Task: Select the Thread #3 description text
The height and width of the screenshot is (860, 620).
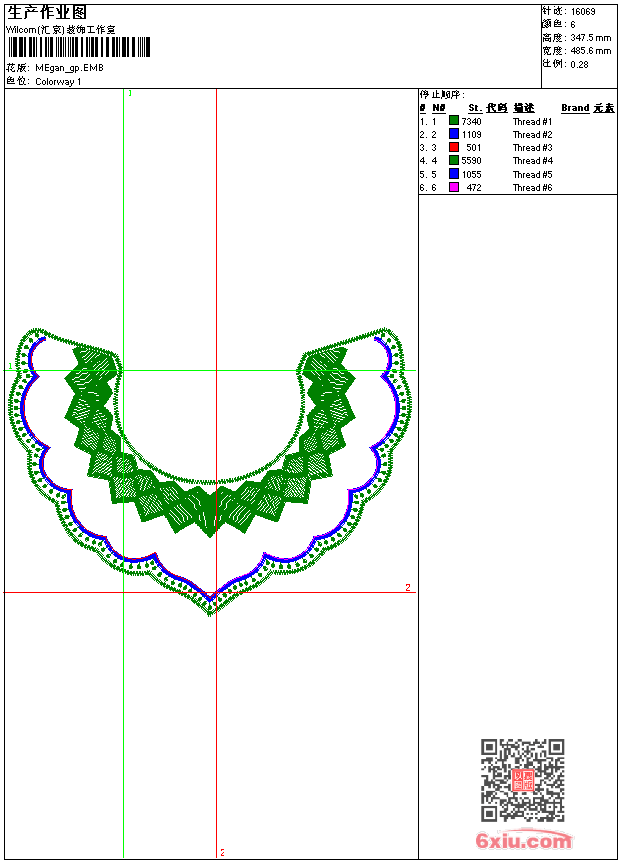Action: (533, 148)
